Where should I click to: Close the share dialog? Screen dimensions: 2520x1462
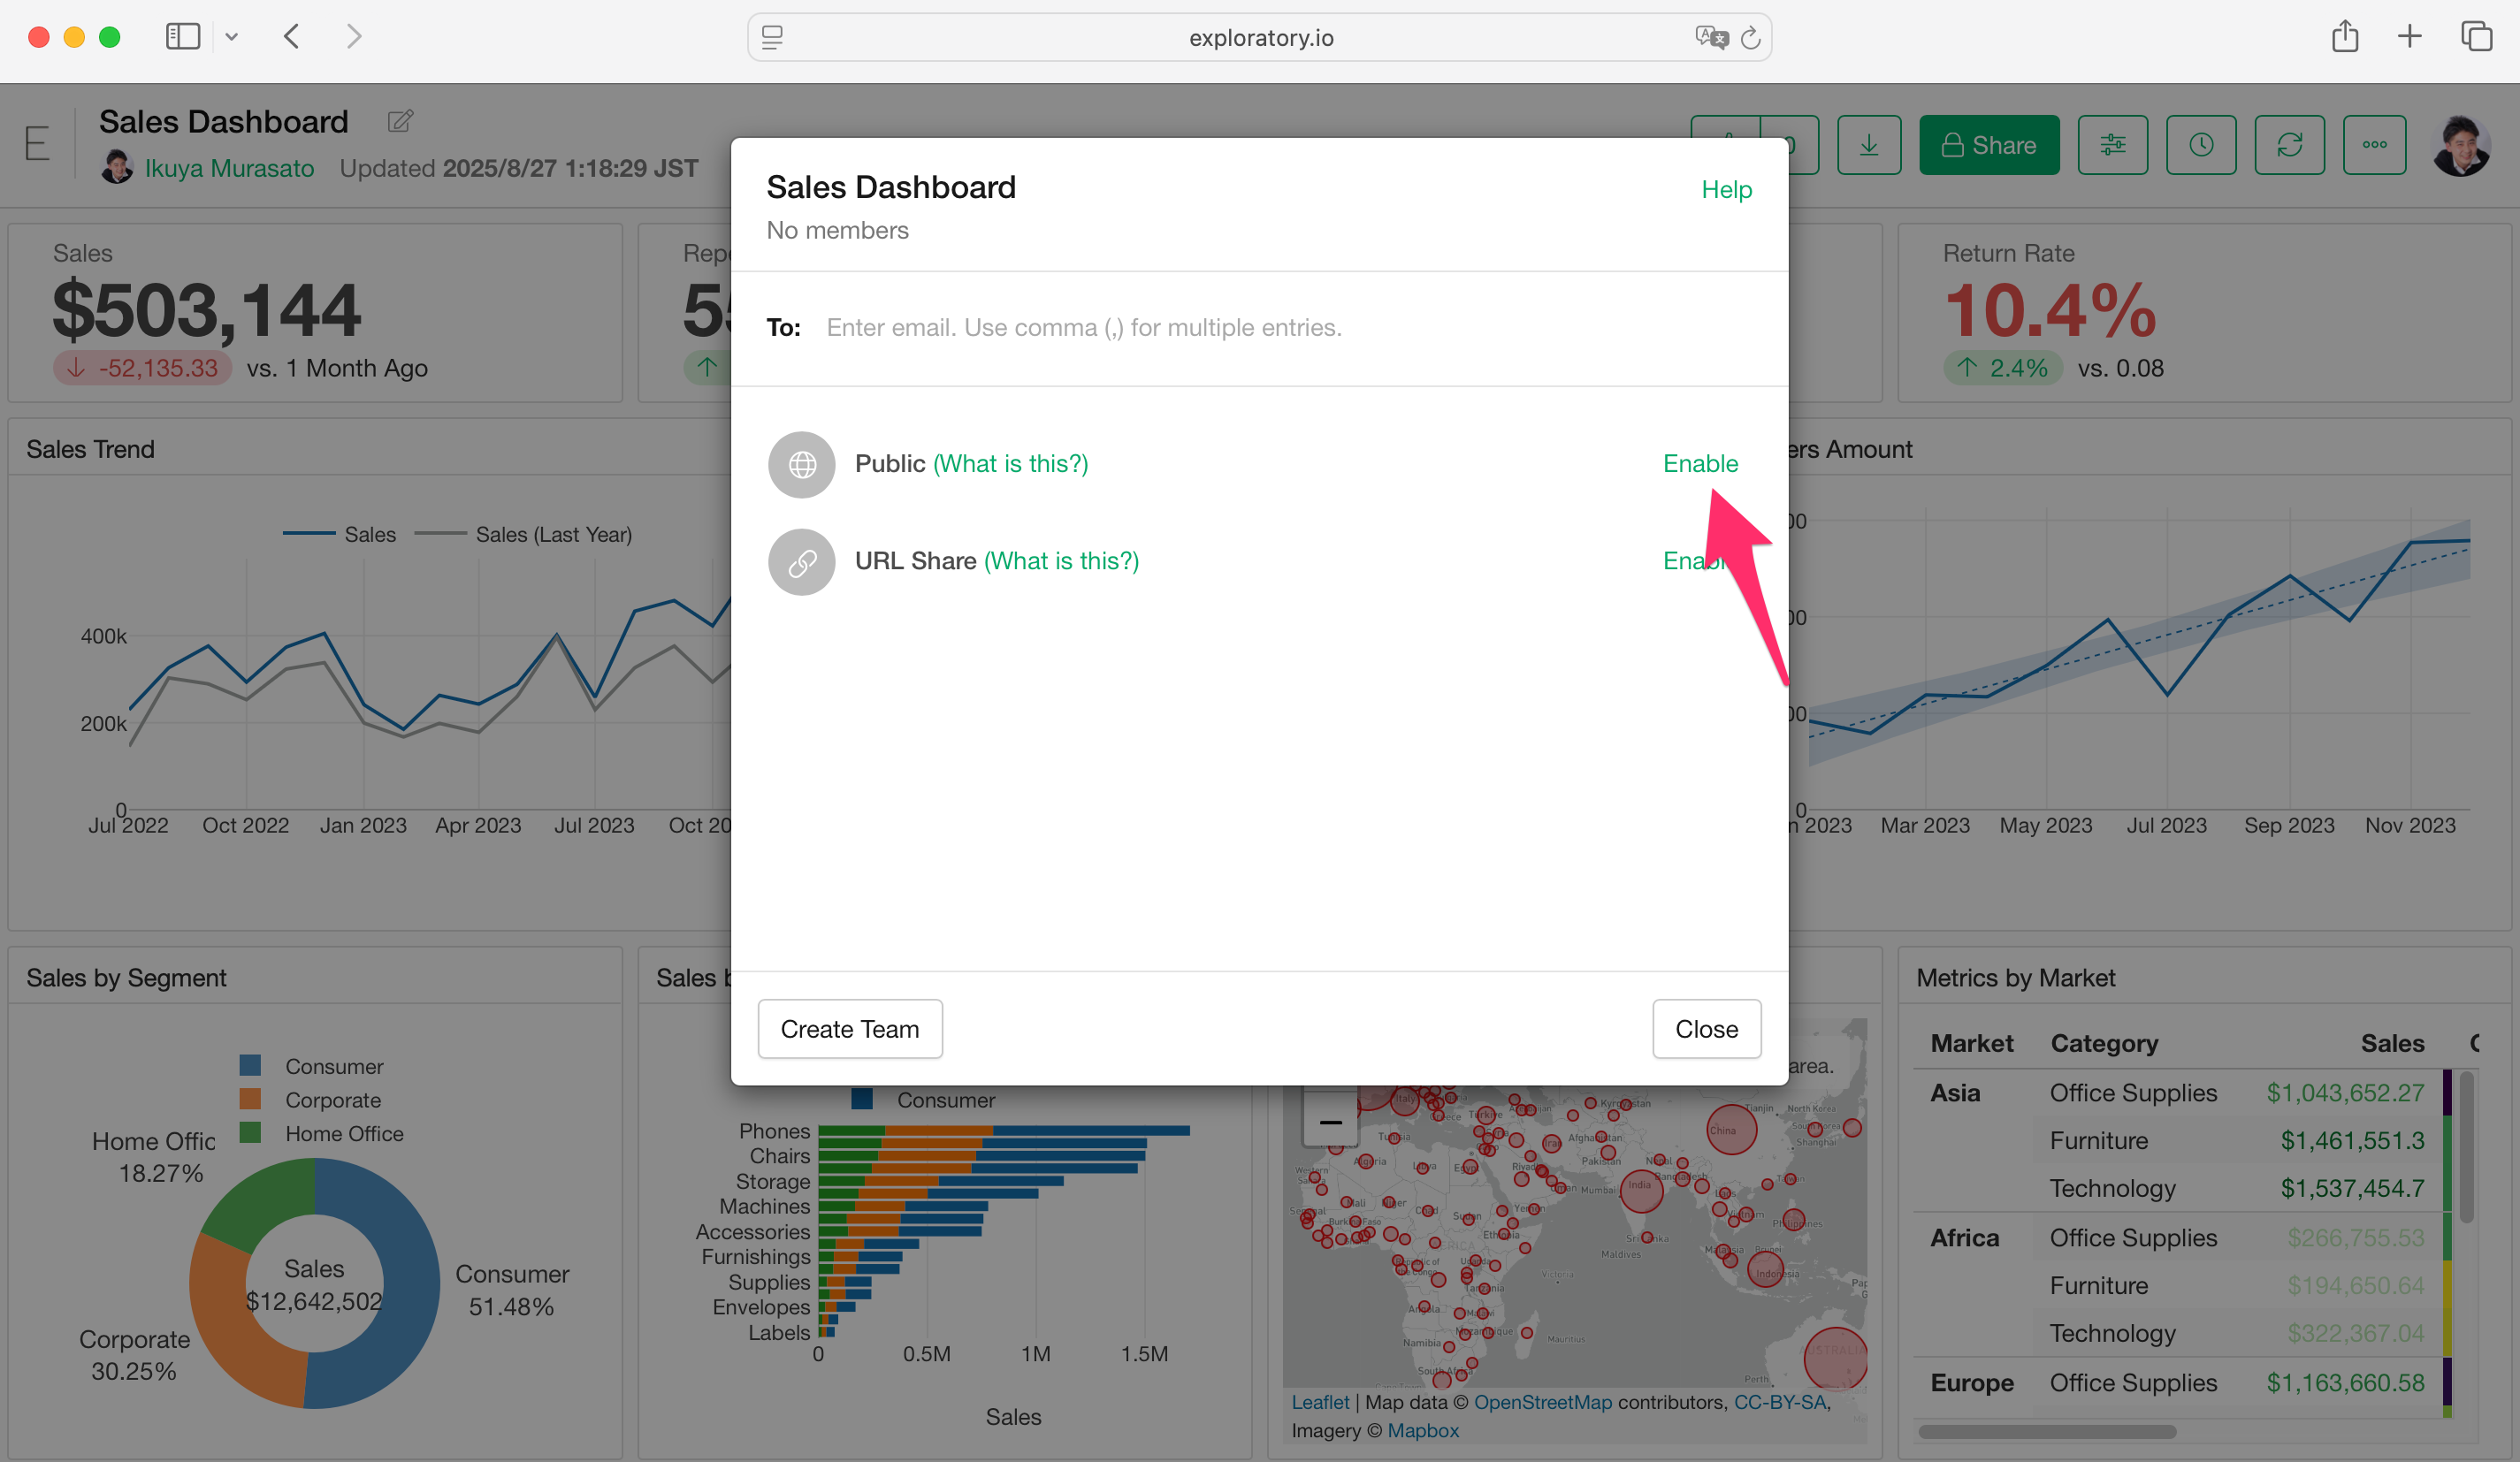(1706, 1029)
